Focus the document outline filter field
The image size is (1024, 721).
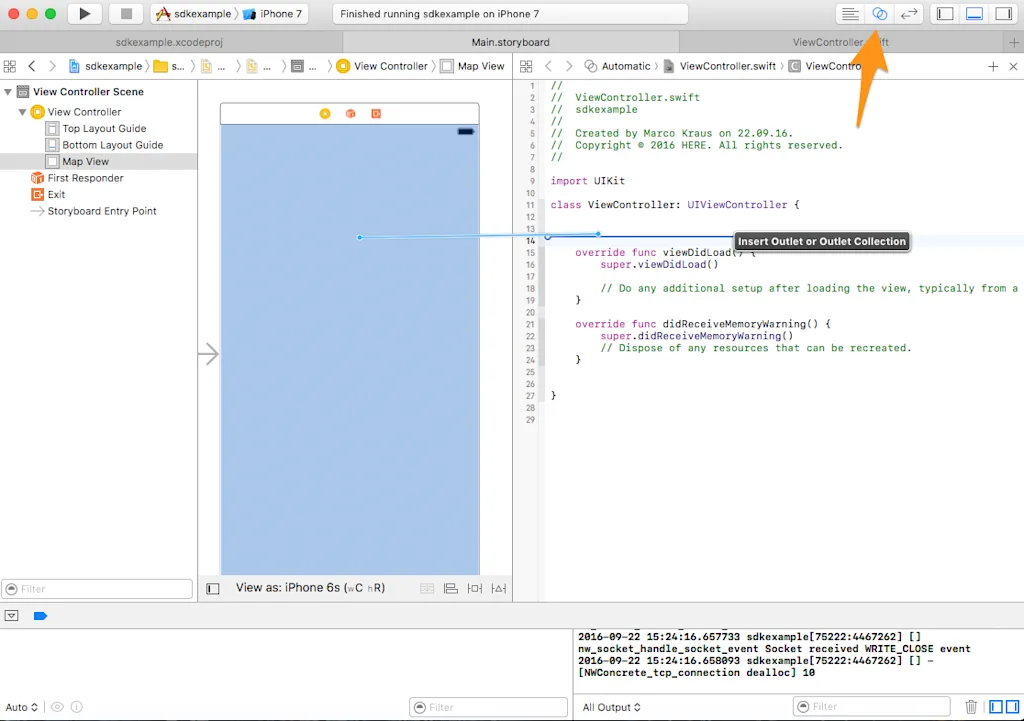tap(97, 589)
